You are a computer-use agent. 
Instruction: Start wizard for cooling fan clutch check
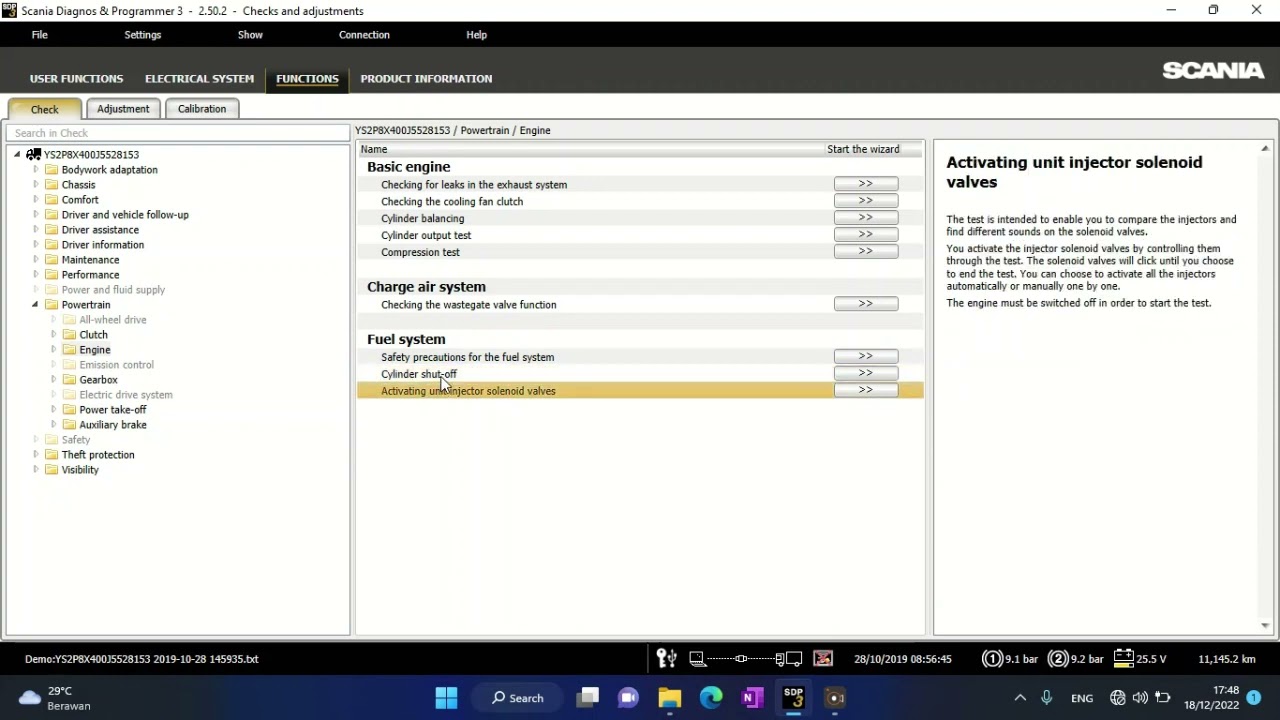coord(866,201)
